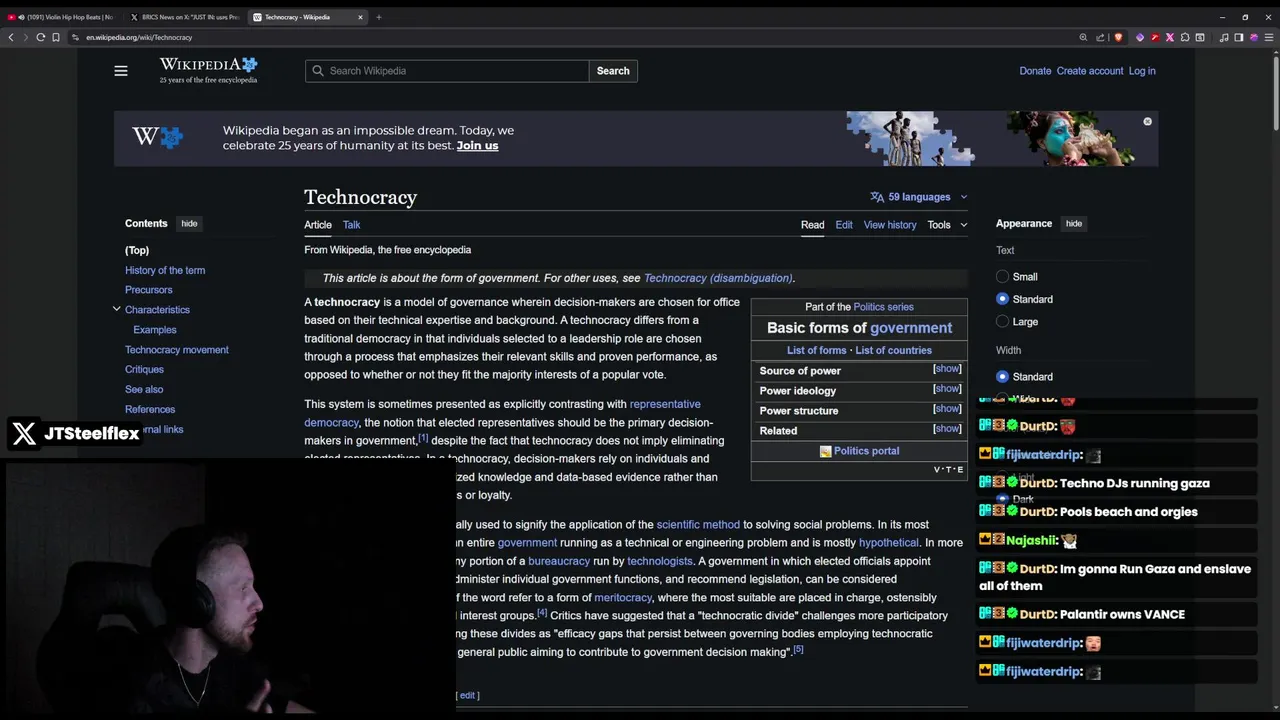
Task: Bookmark this page using the bookmark icon
Action: [x=56, y=37]
